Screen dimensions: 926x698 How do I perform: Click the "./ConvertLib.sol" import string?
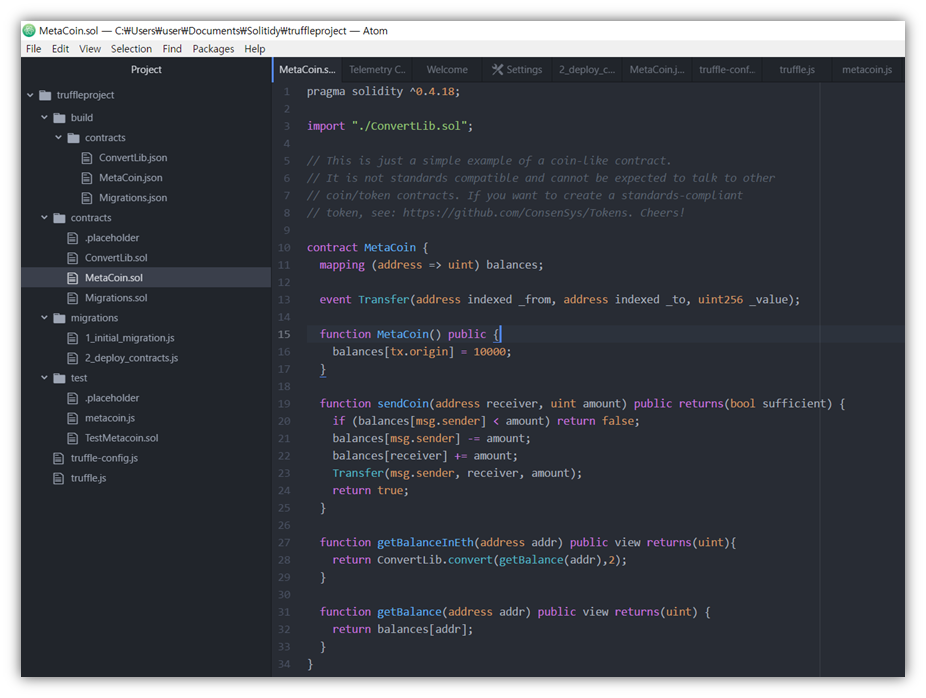pos(409,126)
